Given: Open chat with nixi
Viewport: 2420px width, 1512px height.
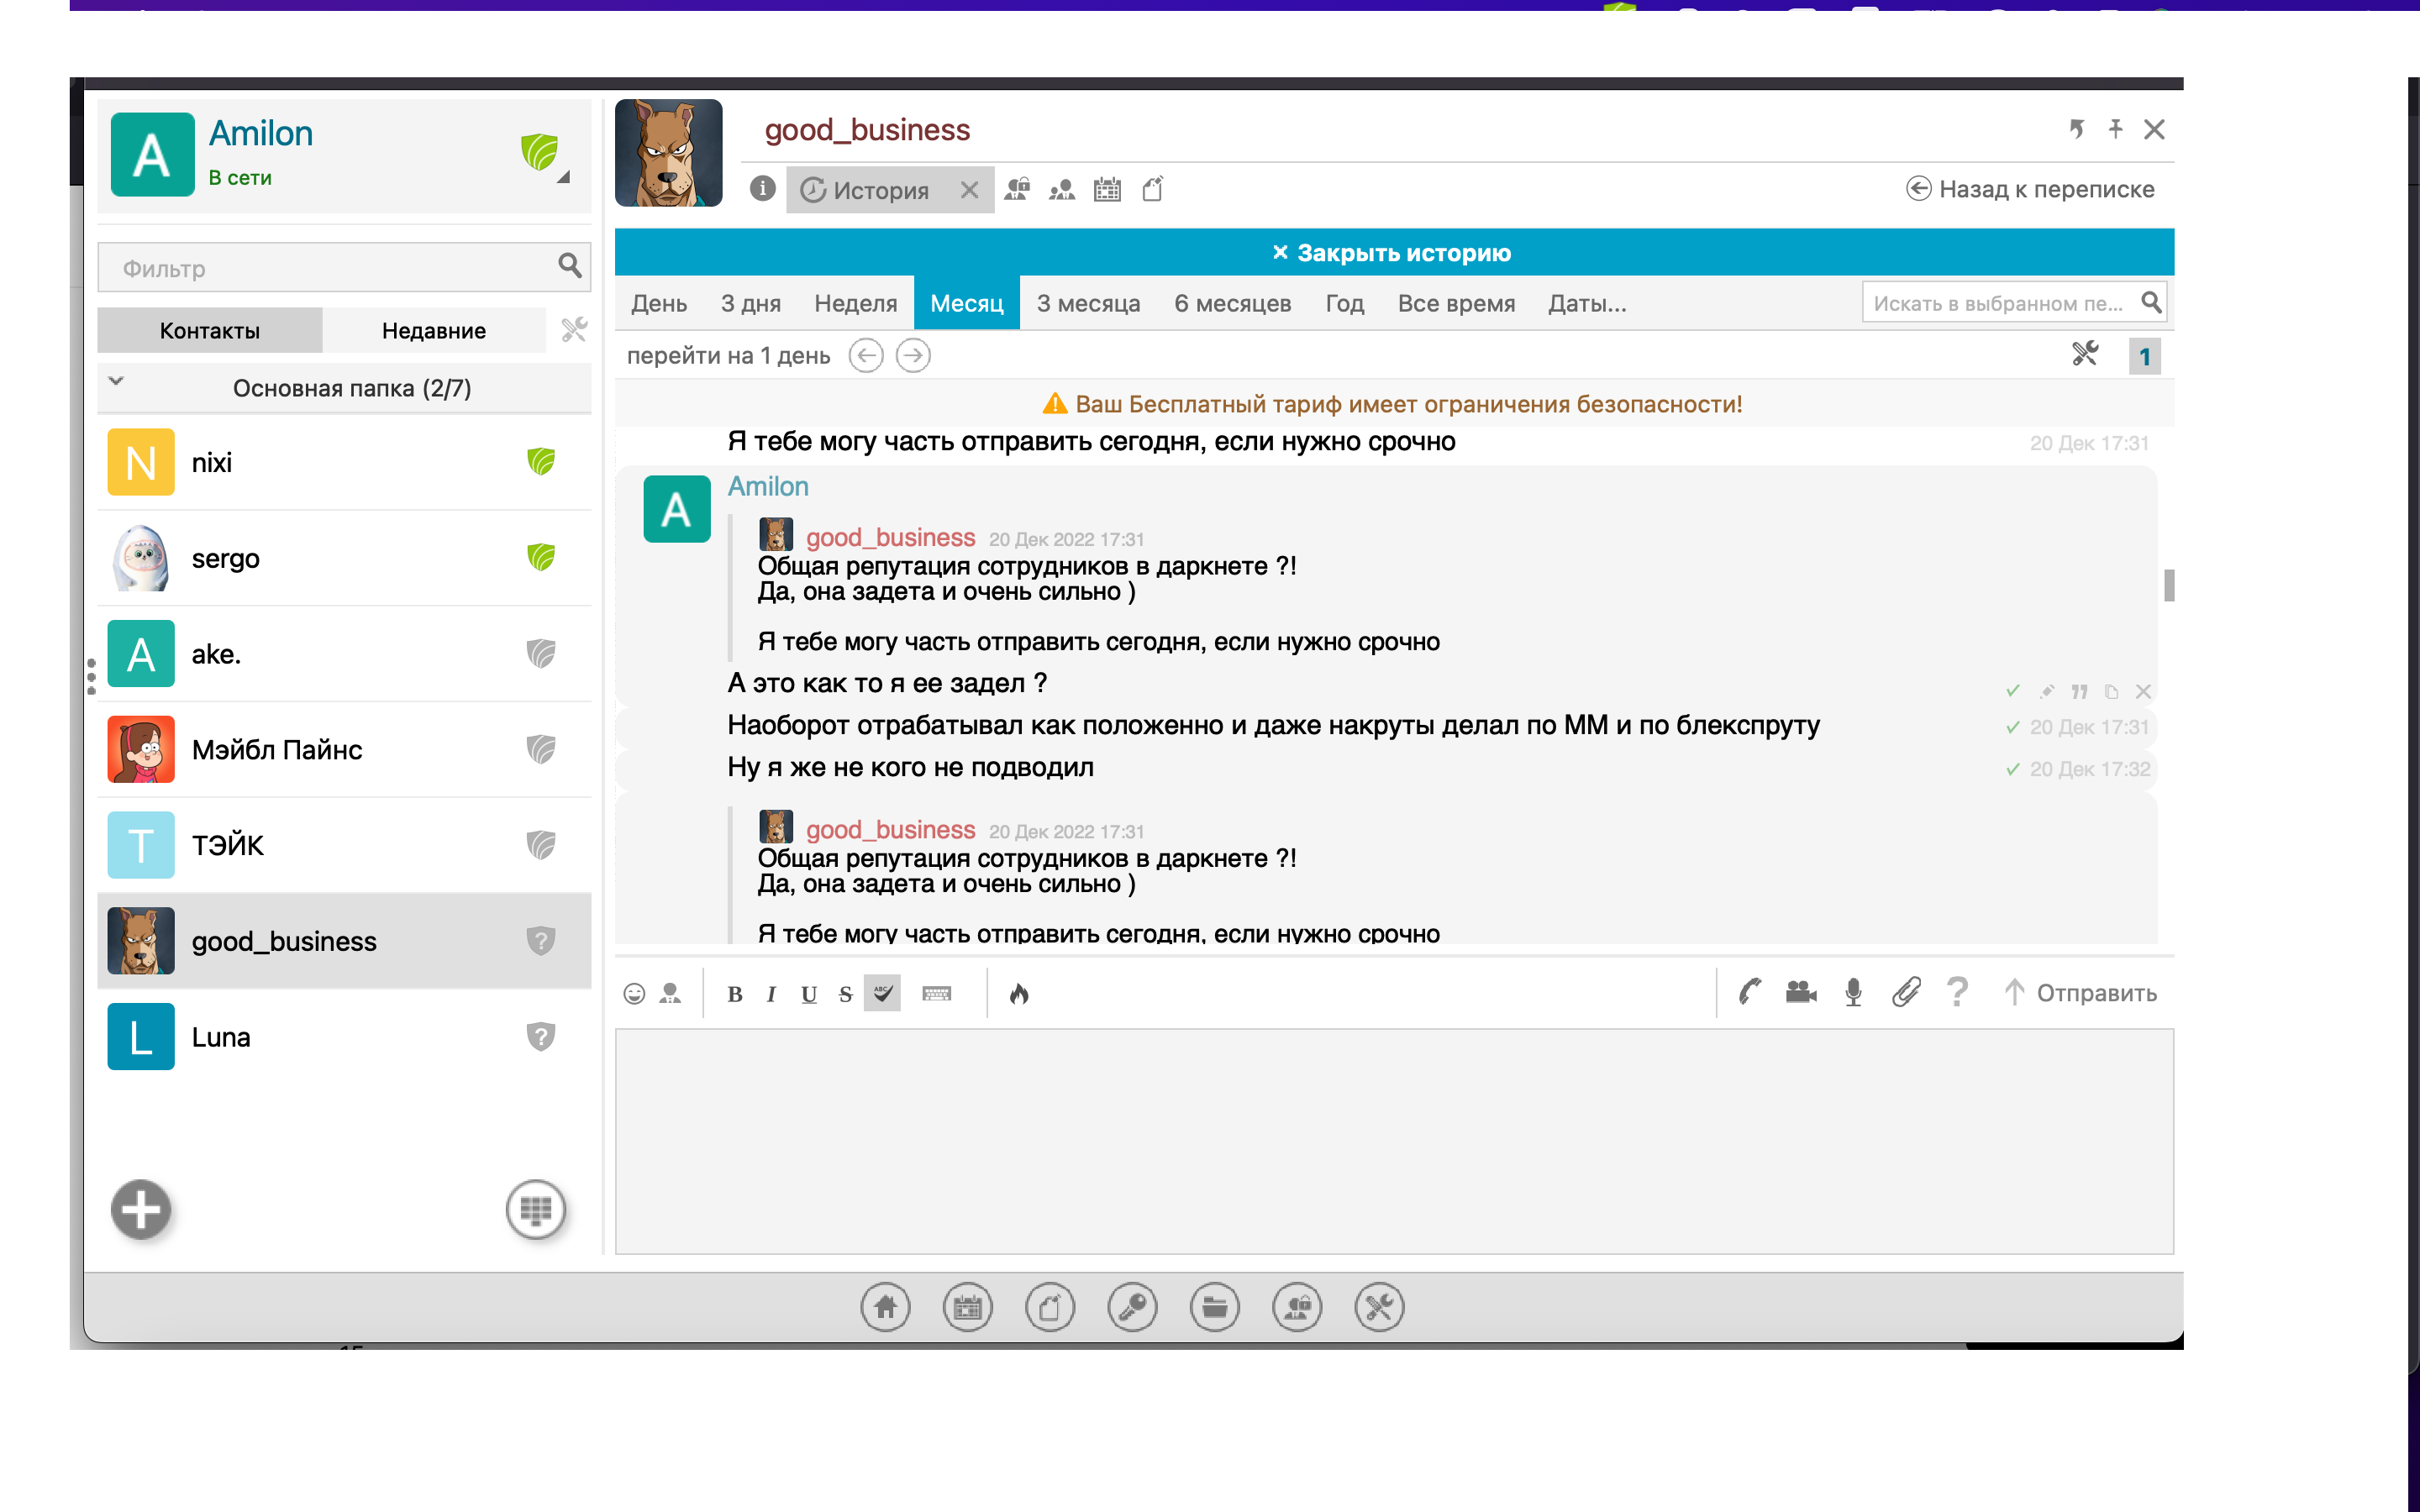Looking at the screenshot, I should coord(344,462).
